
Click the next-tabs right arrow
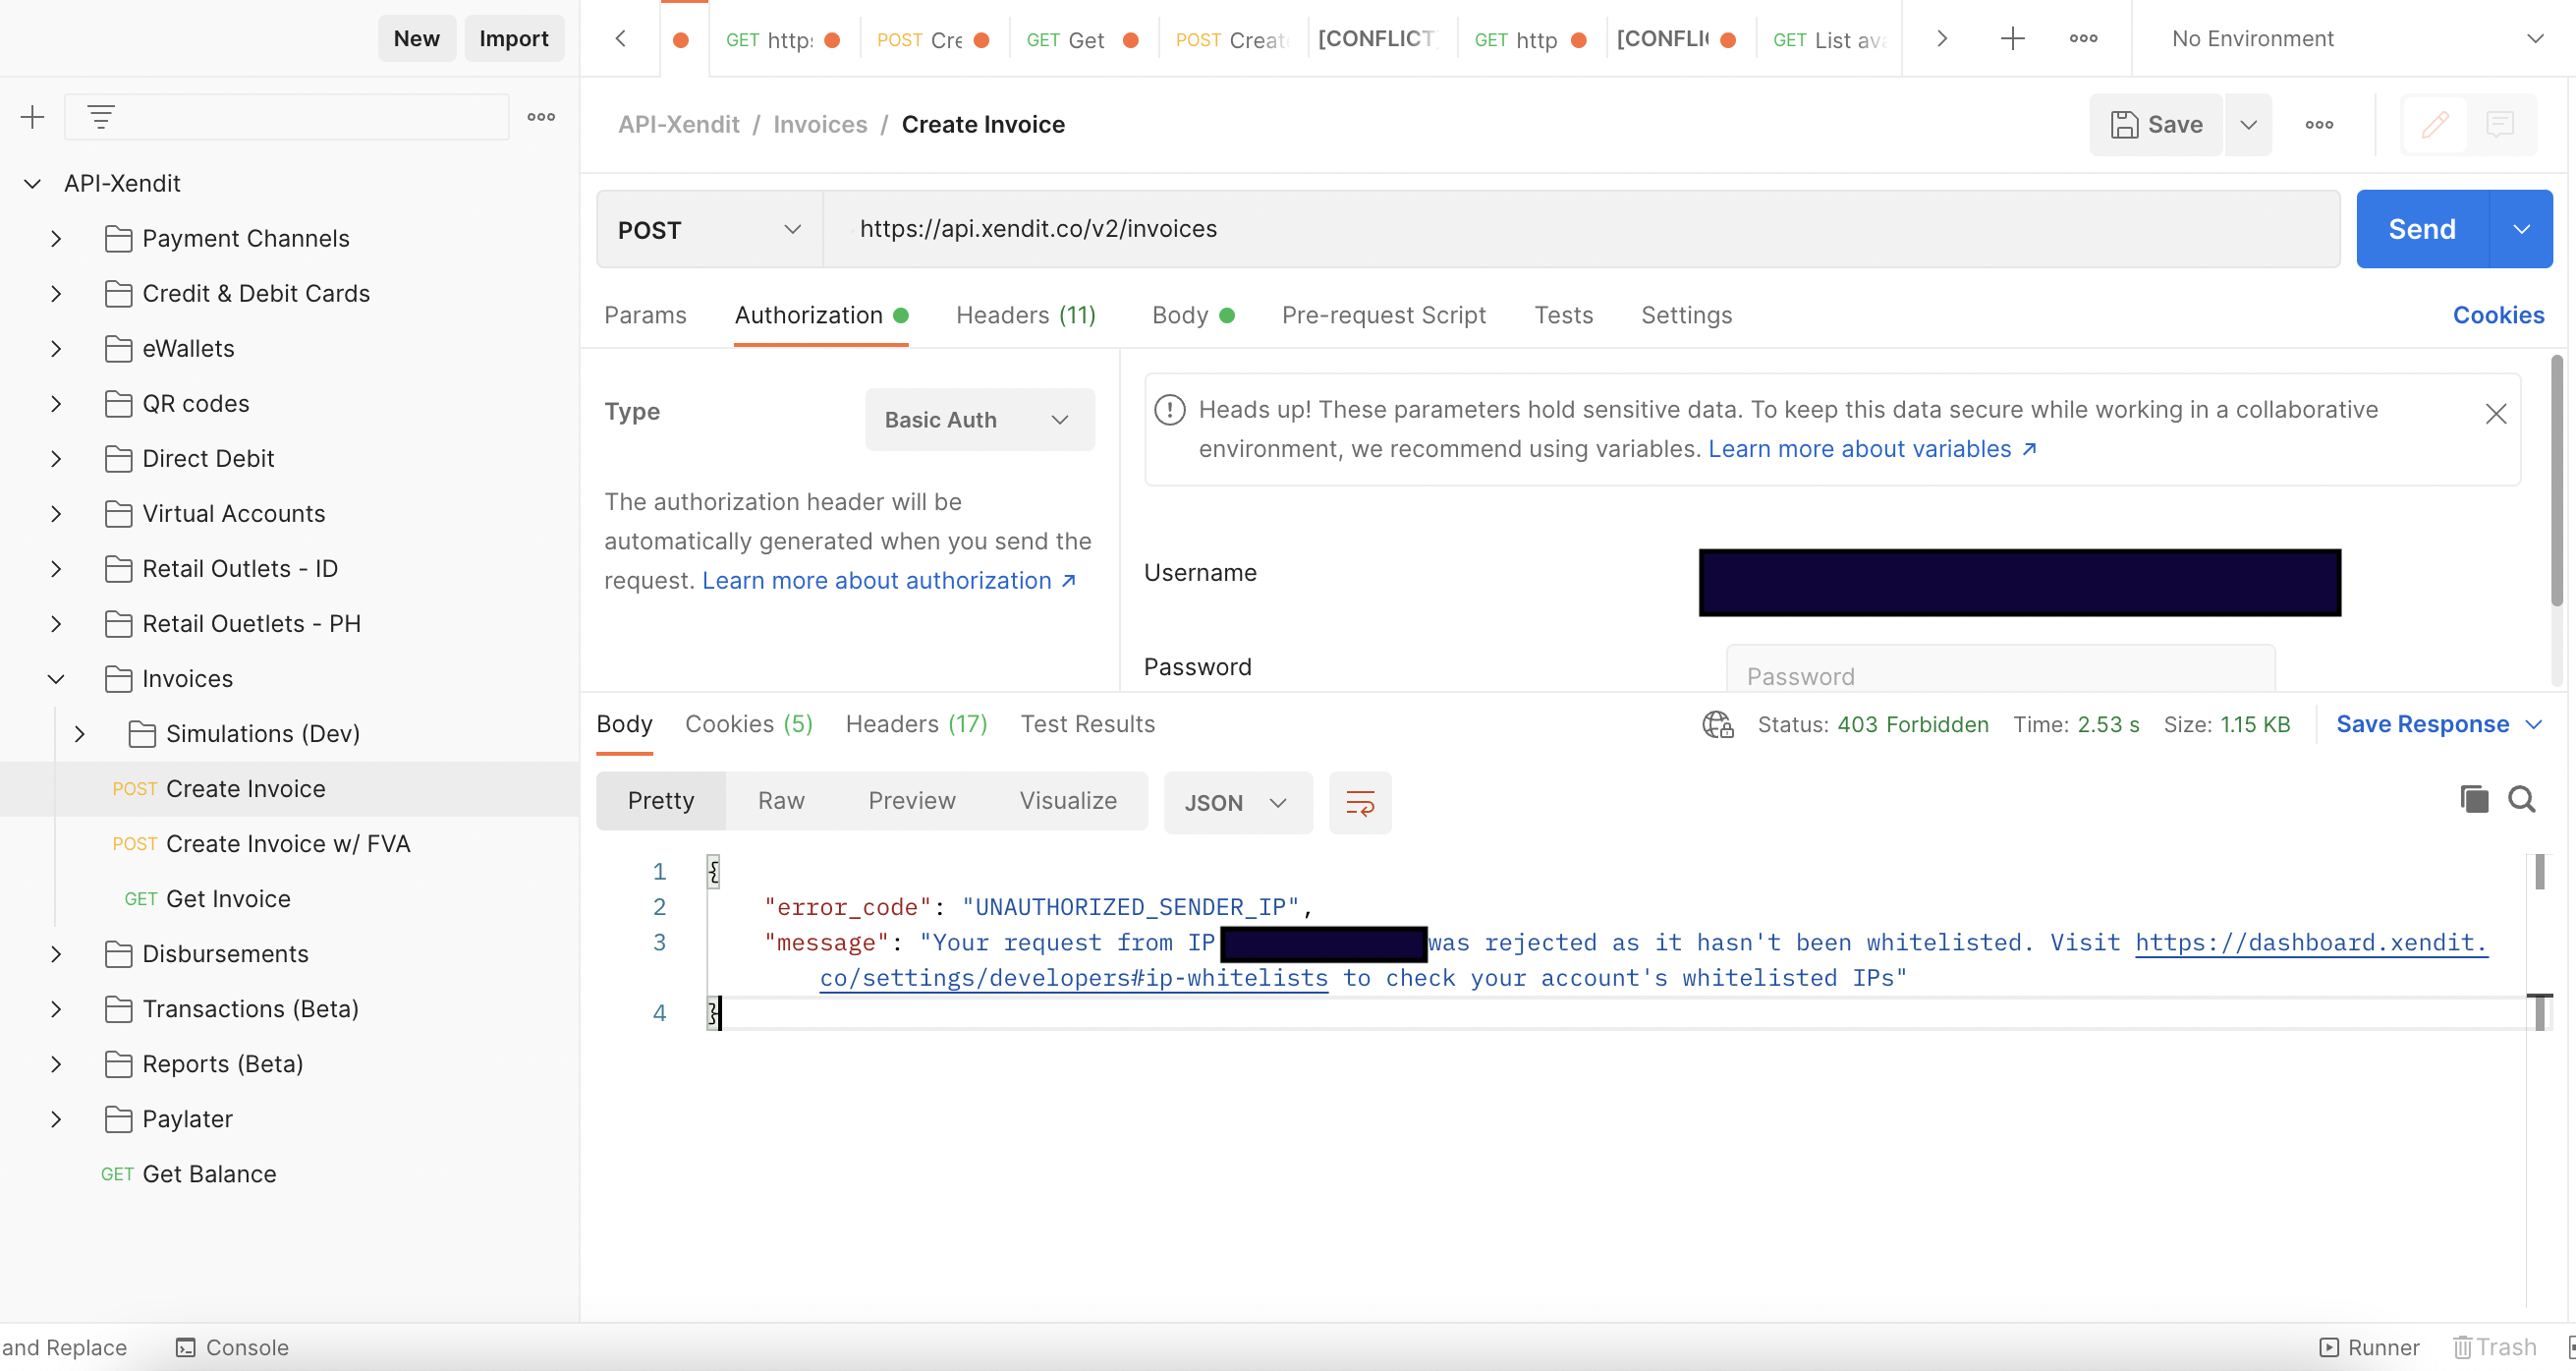1941,38
